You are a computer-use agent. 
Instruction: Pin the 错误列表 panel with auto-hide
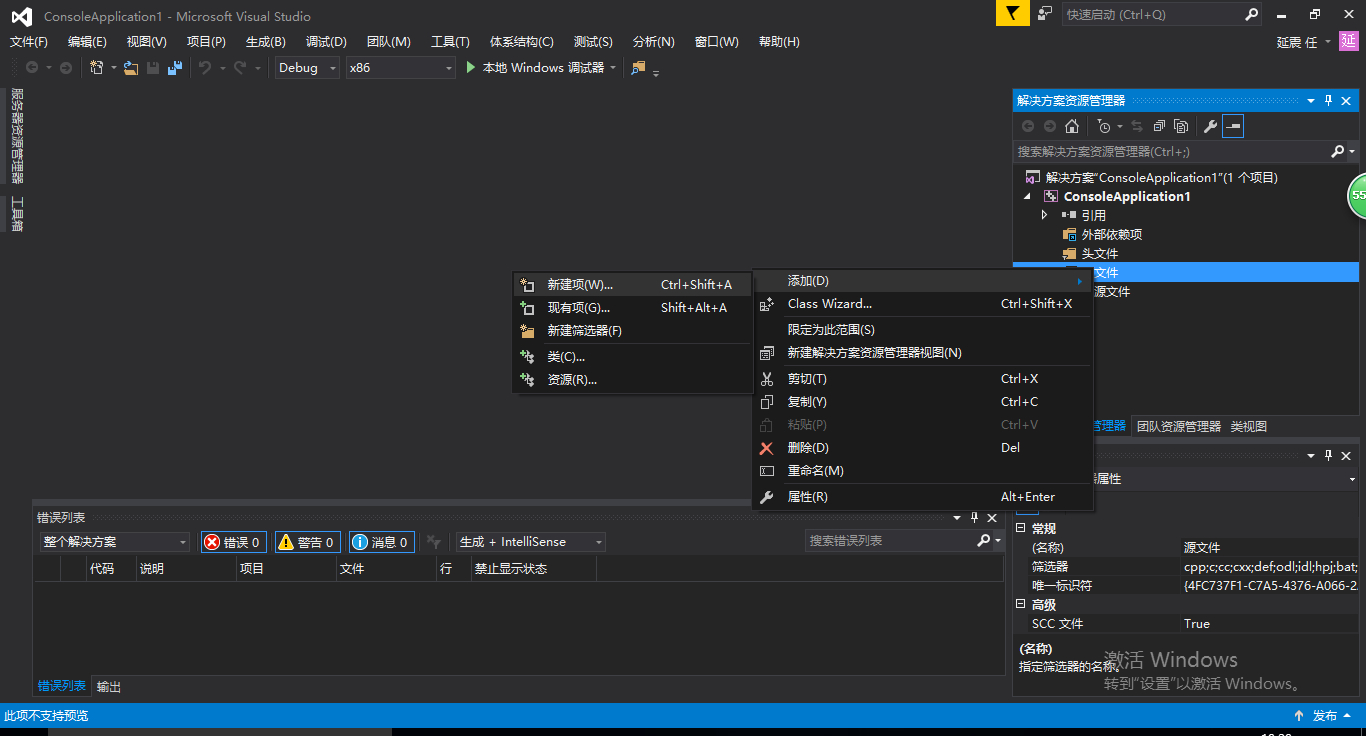[974, 518]
